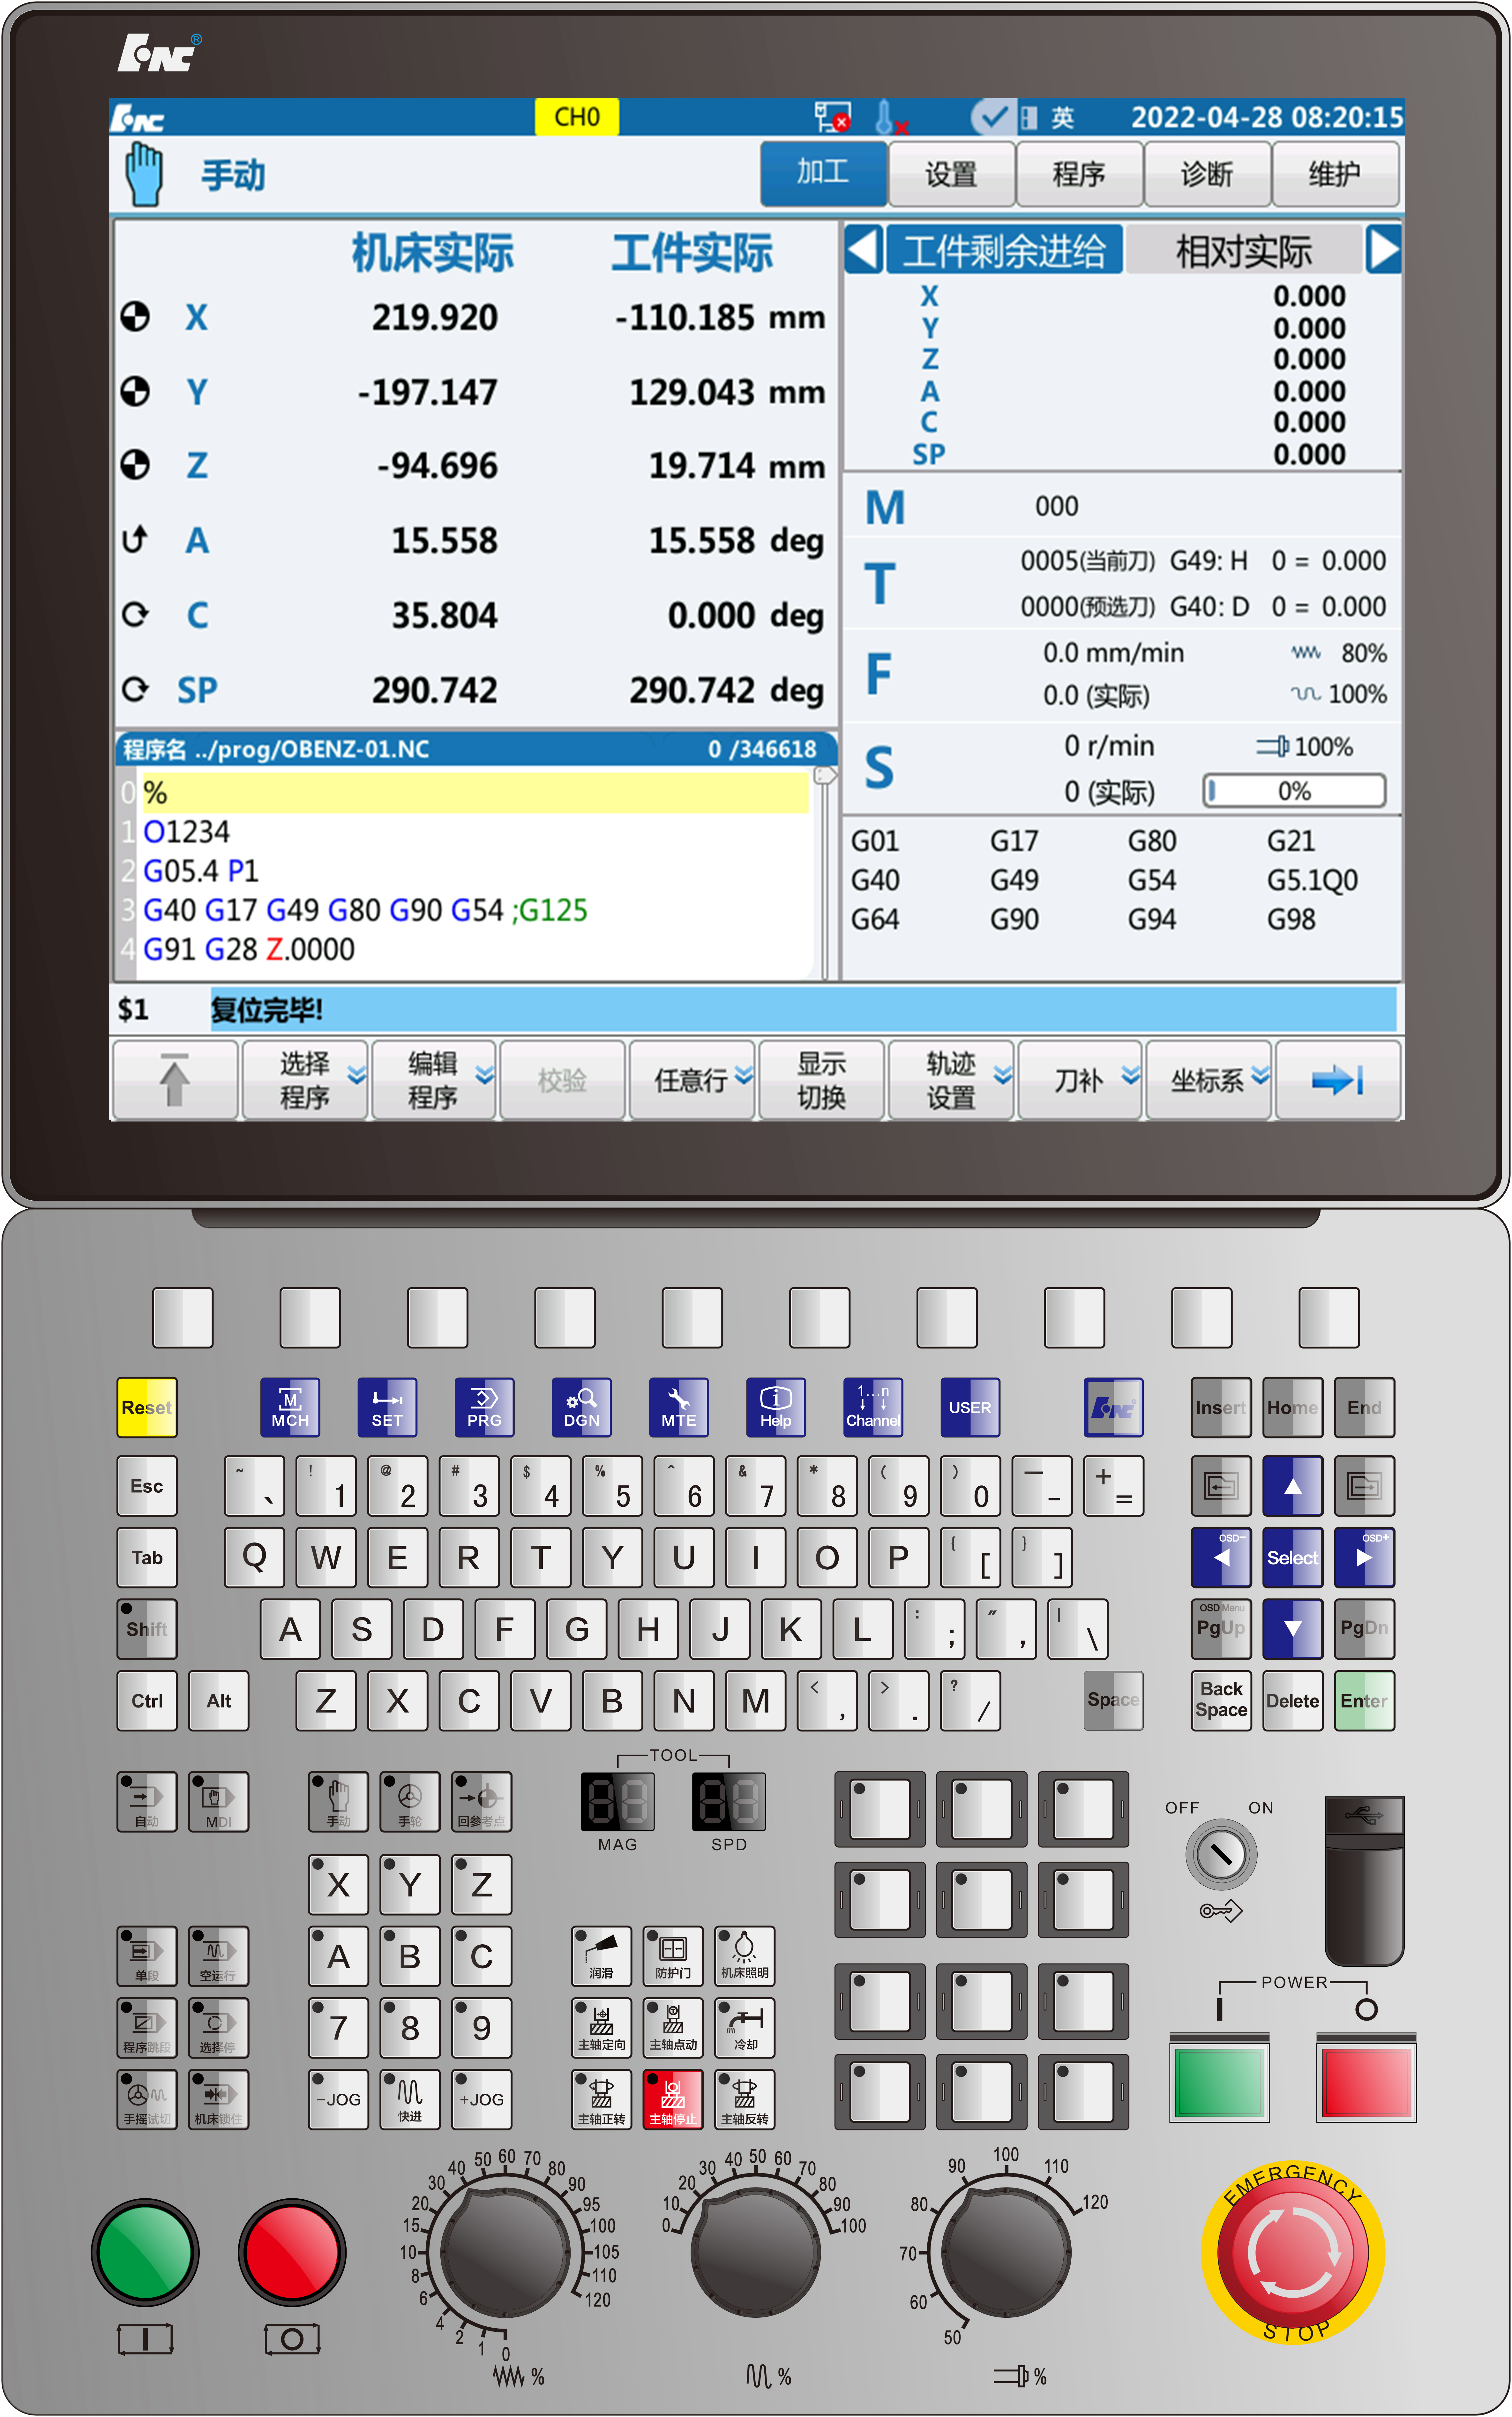1512x2417 pixels.
Task: Toggle 机床锁住 machine lock
Action: click(218, 2099)
